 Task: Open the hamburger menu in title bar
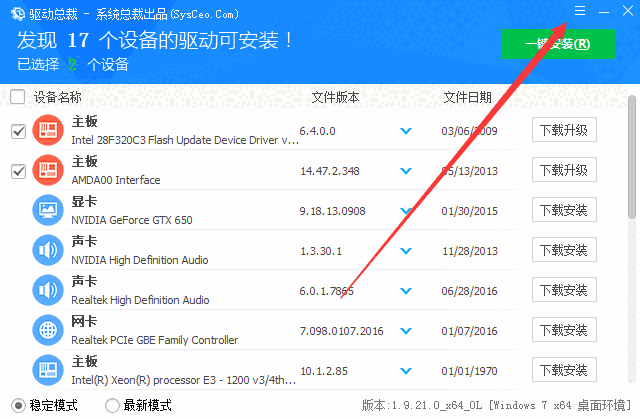580,11
